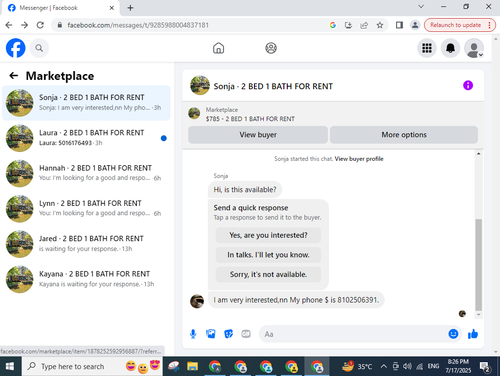Viewport: 500px width, 376px height.
Task: Record a voice clip with microphone icon
Action: click(193, 334)
